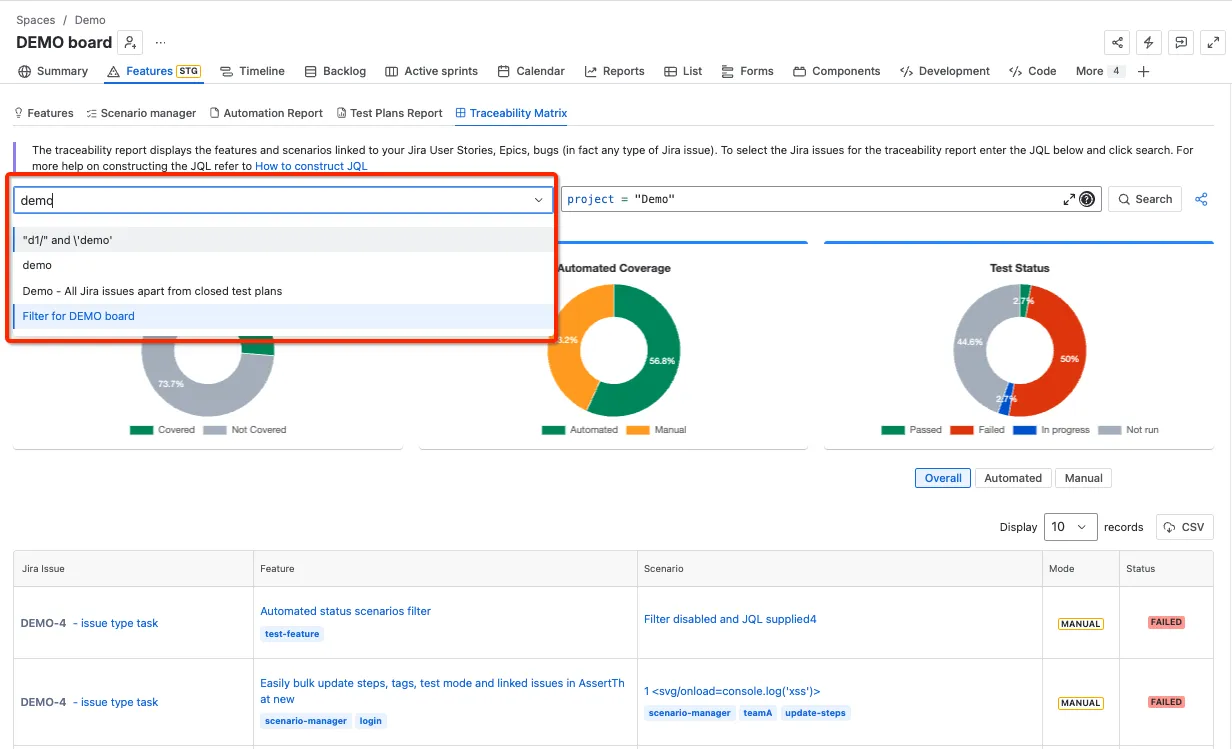
Task: Open the Display records count dropdown
Action: [1071, 527]
